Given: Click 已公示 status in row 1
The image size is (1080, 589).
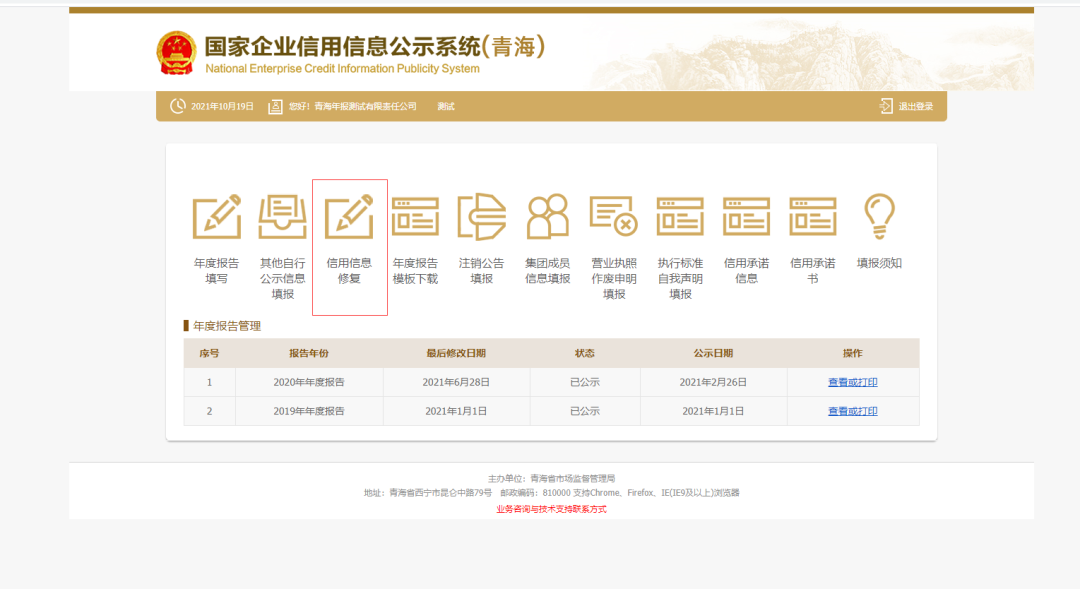Looking at the screenshot, I should (x=585, y=382).
